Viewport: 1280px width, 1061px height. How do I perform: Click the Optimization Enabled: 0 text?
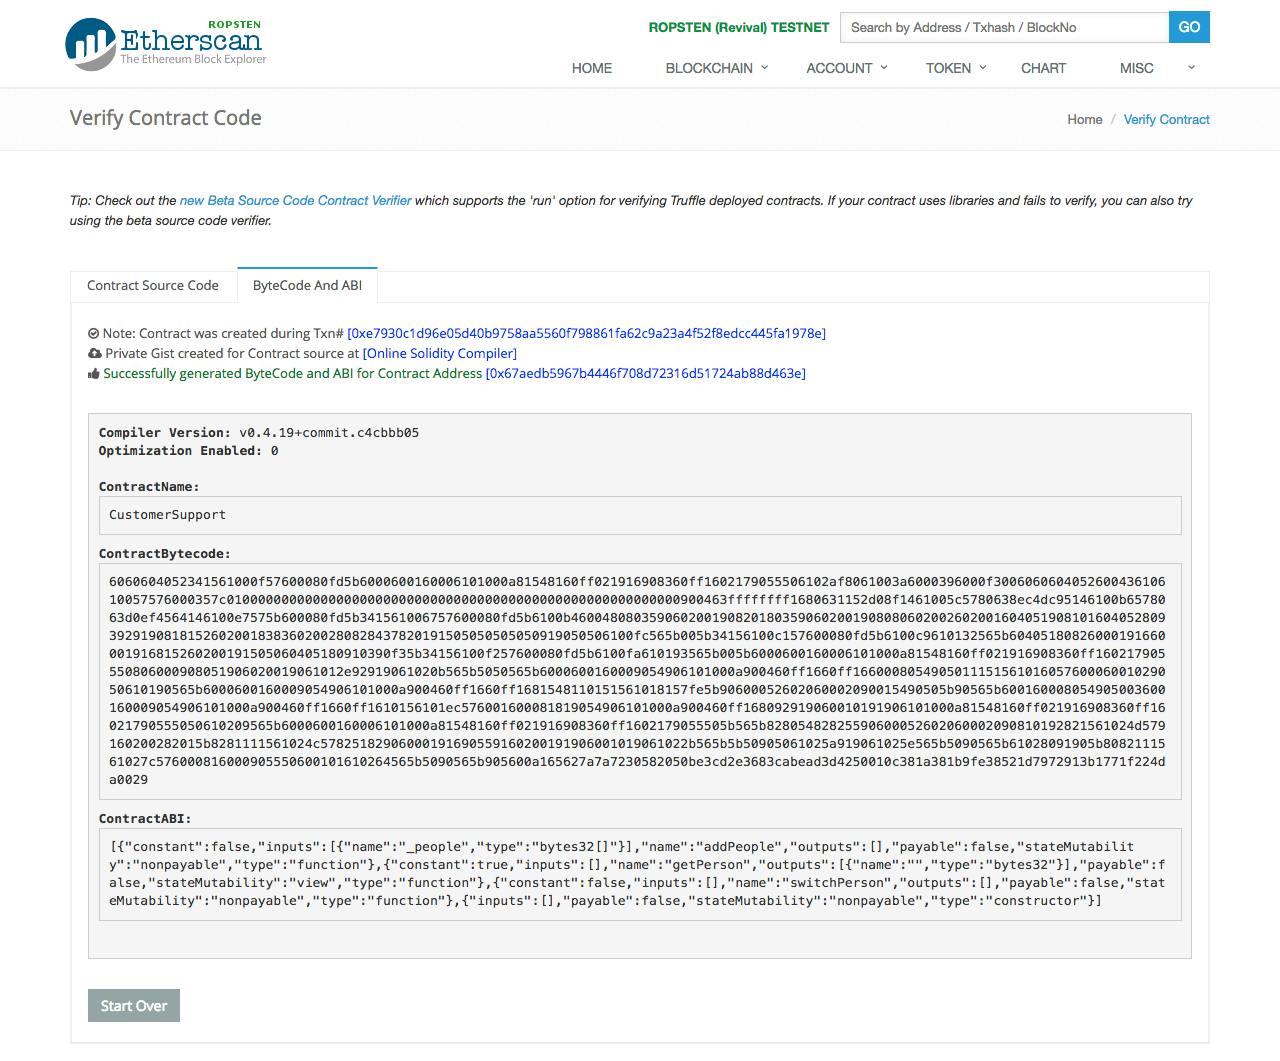click(x=188, y=451)
